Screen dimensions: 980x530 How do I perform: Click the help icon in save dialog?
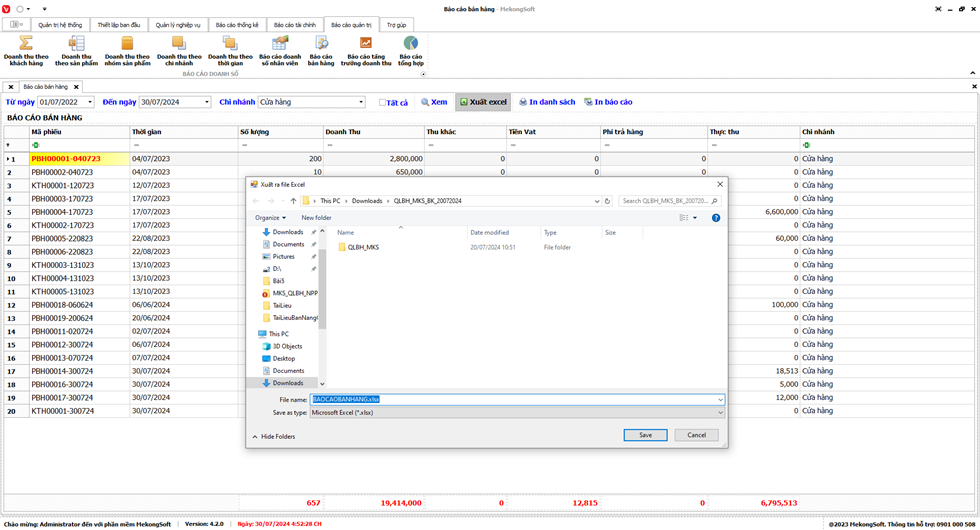[716, 217]
